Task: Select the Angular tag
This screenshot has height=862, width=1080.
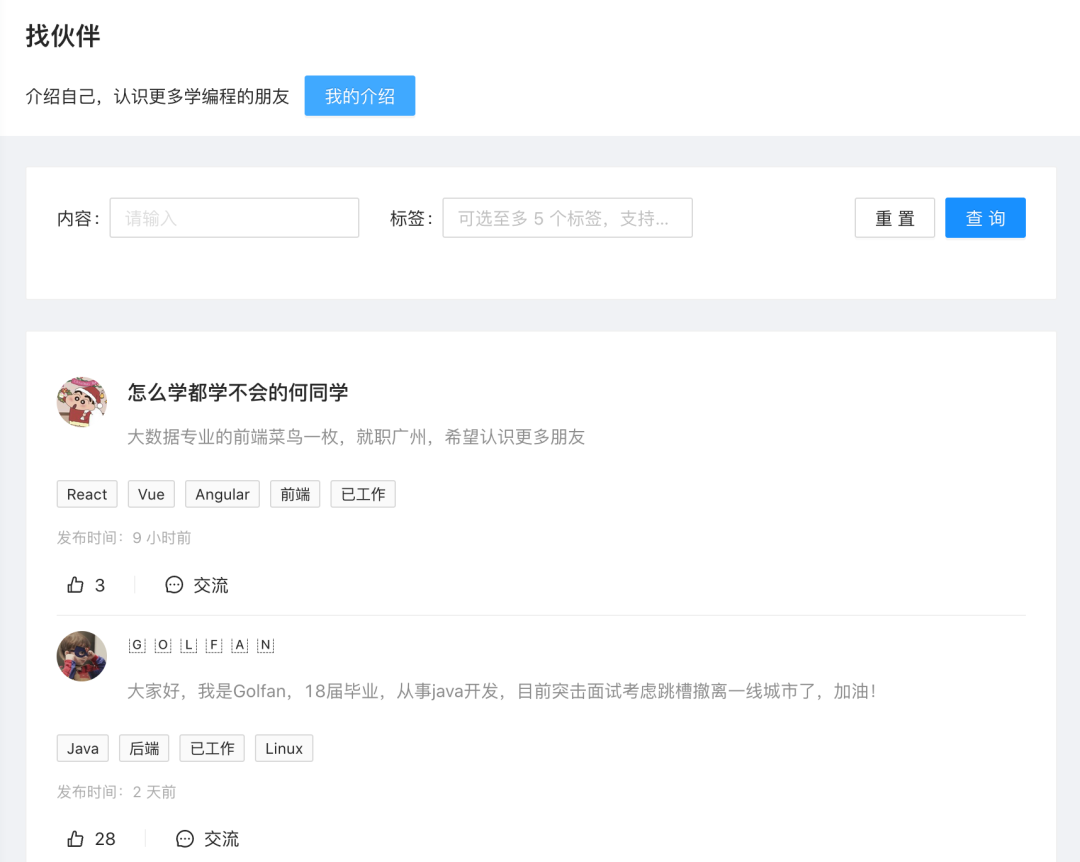Action: pos(222,494)
